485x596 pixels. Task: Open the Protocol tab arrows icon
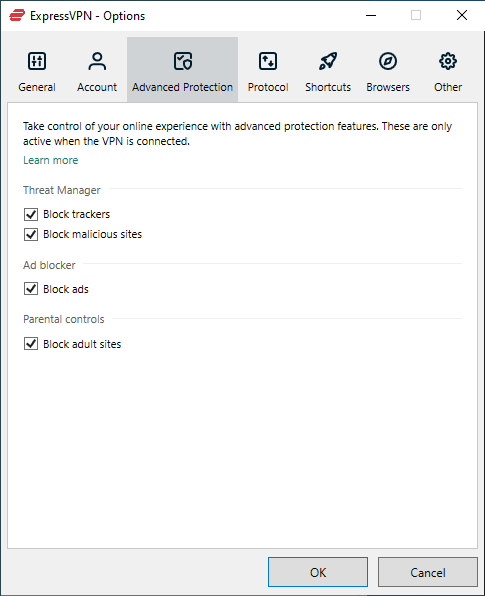click(268, 61)
